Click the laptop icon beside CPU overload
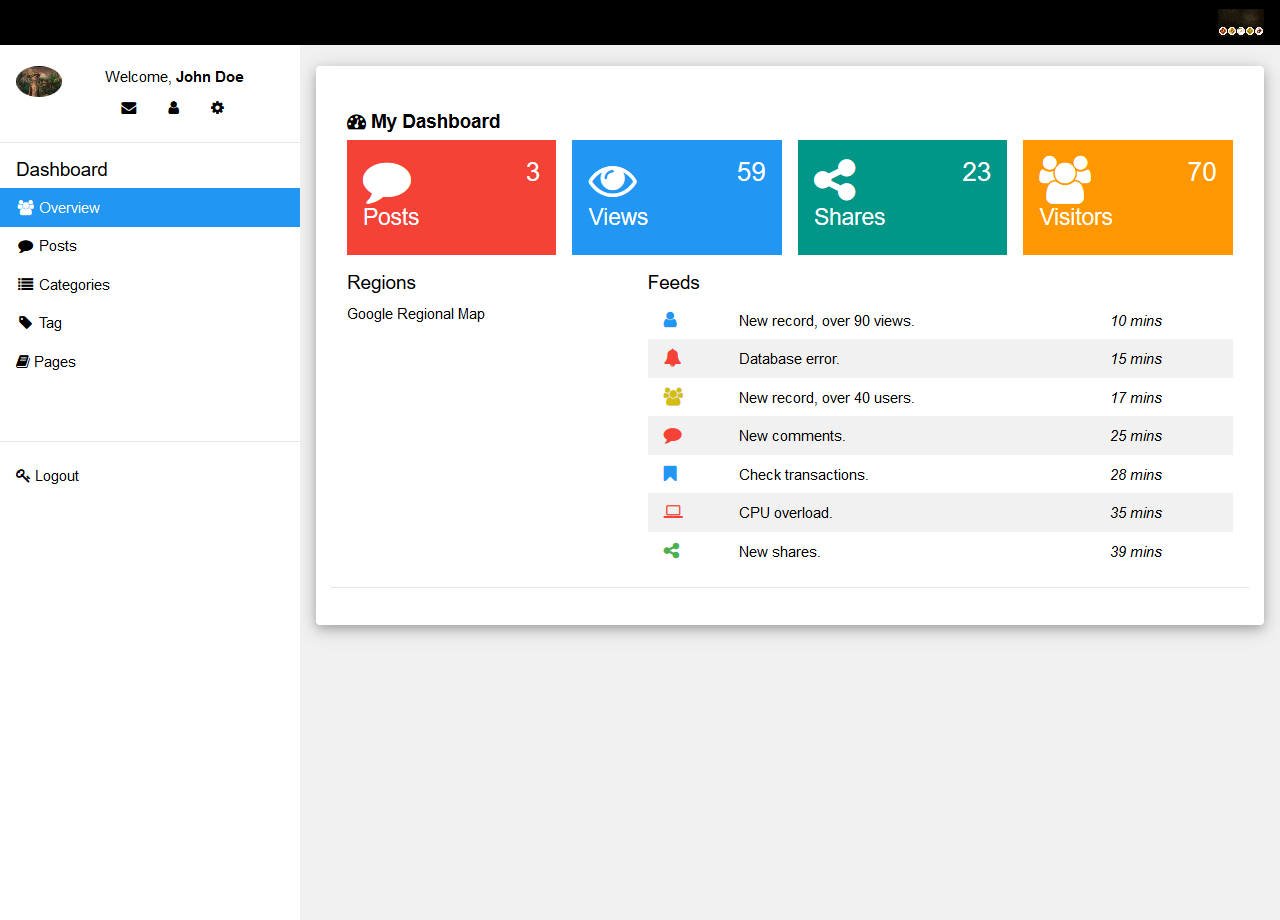This screenshot has width=1280, height=920. tap(672, 512)
